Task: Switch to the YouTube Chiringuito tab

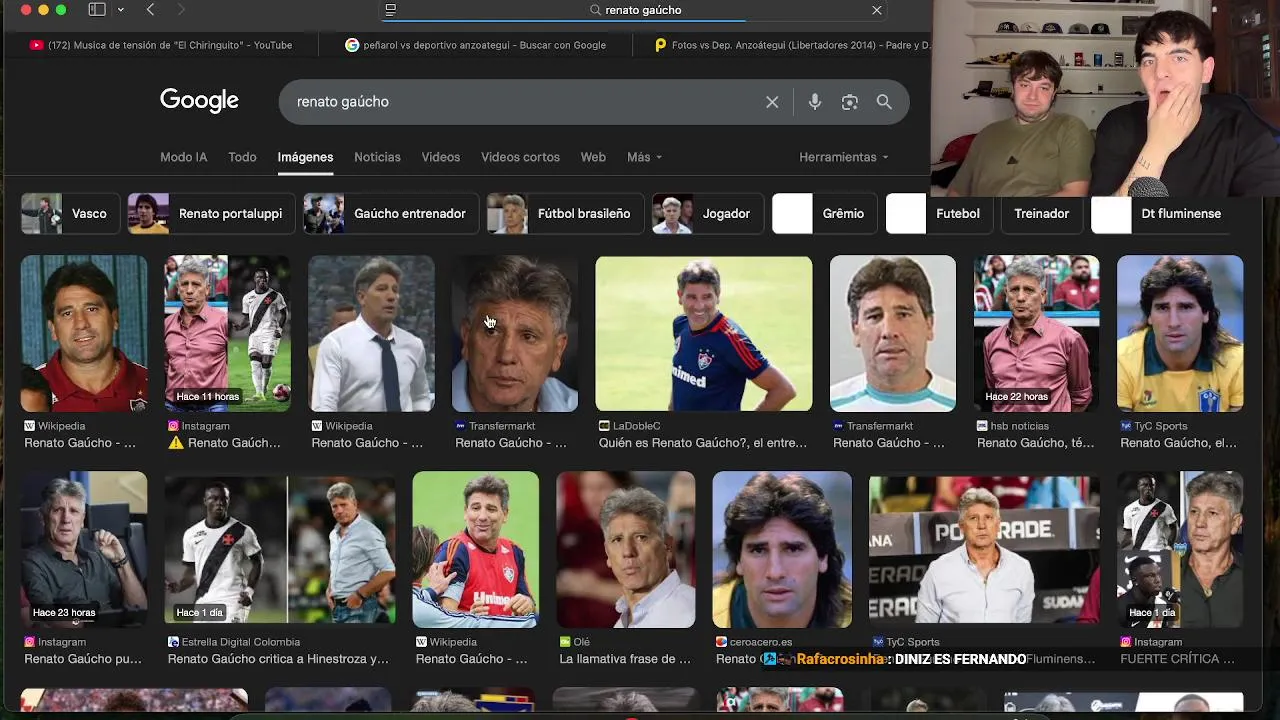Action: [x=161, y=45]
